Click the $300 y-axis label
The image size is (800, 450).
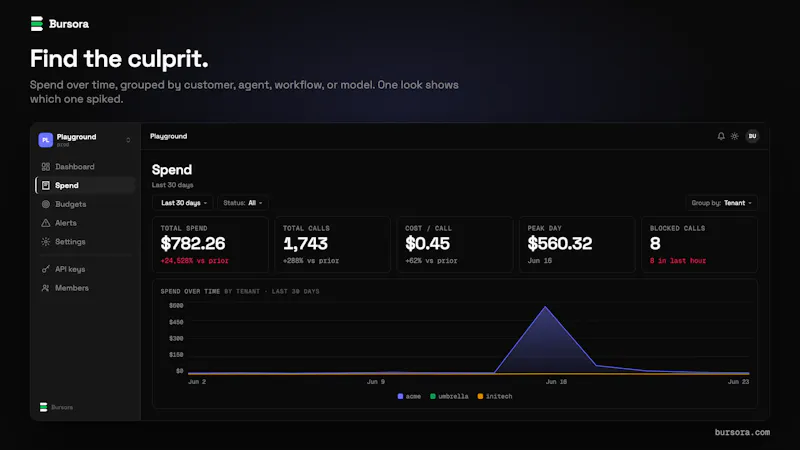click(x=176, y=338)
